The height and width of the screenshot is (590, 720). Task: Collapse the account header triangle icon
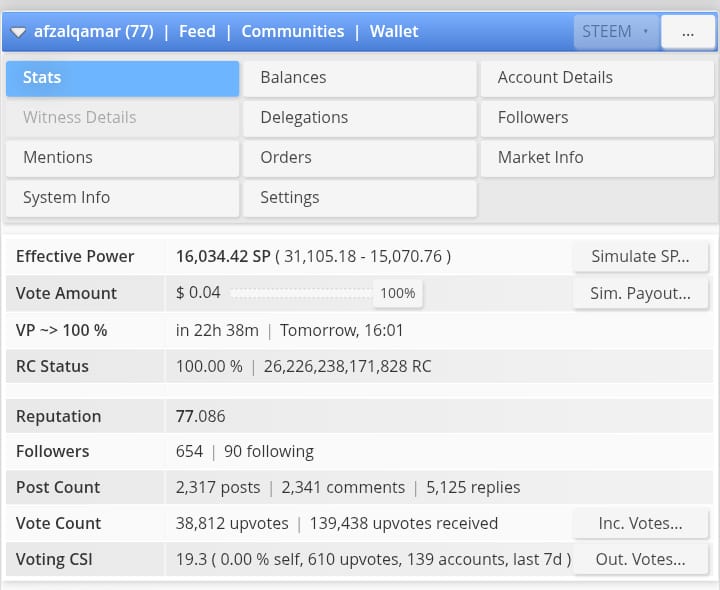coord(19,32)
